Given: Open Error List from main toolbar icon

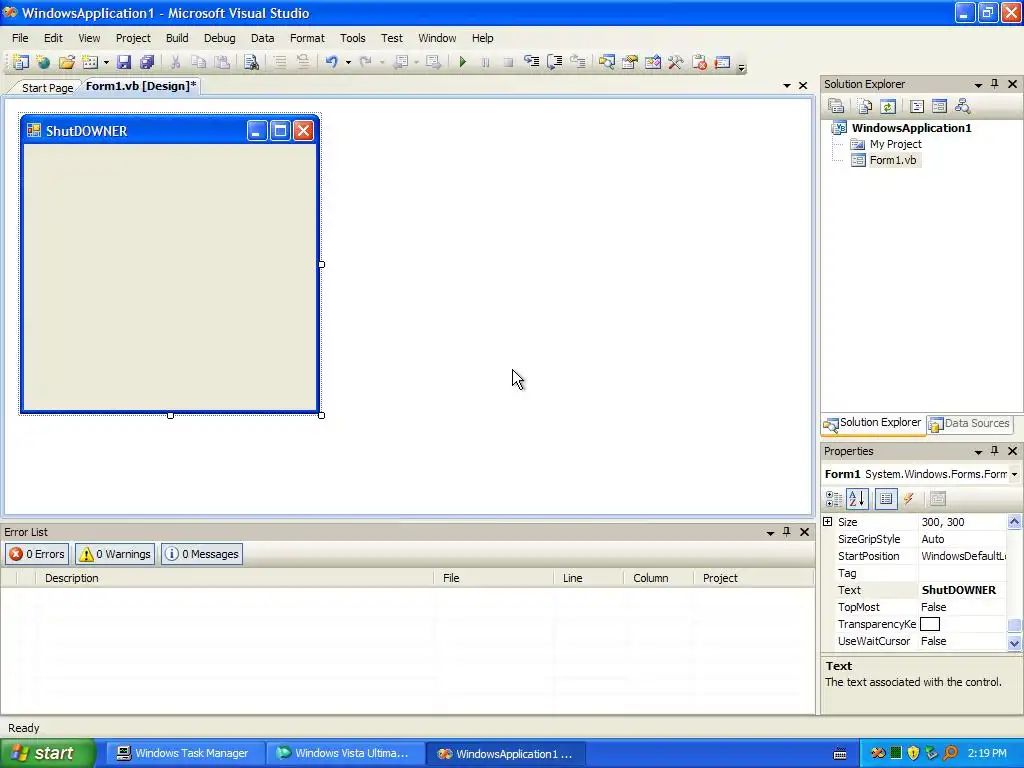Looking at the screenshot, I should pyautogui.click(x=699, y=62).
